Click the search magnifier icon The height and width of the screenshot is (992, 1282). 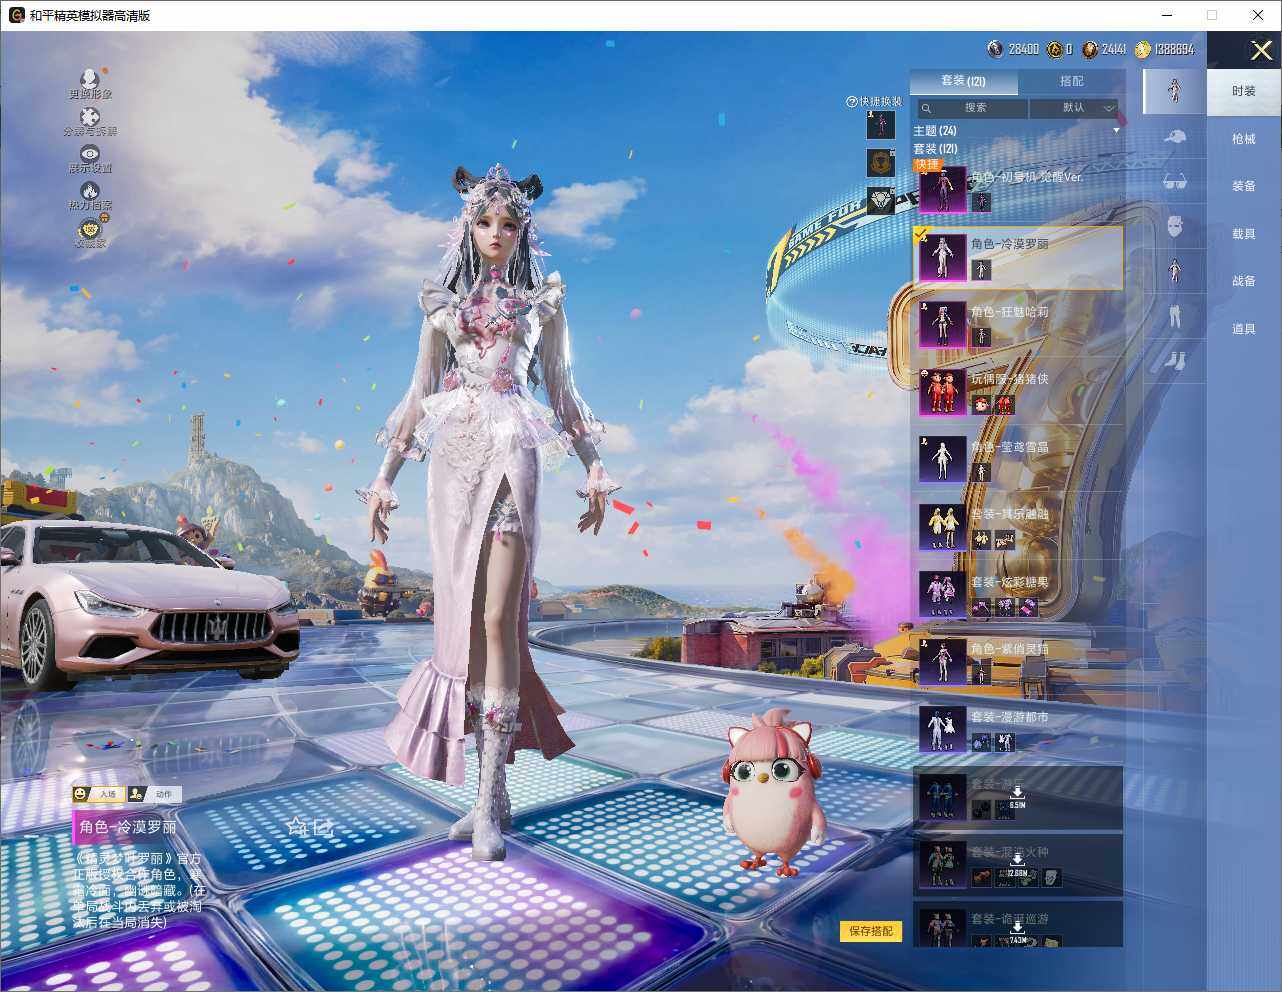pos(927,108)
